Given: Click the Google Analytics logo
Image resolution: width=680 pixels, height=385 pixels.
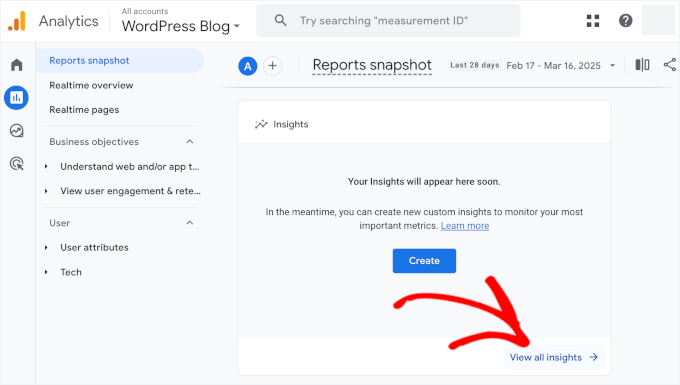Looking at the screenshot, I should pyautogui.click(x=17, y=20).
